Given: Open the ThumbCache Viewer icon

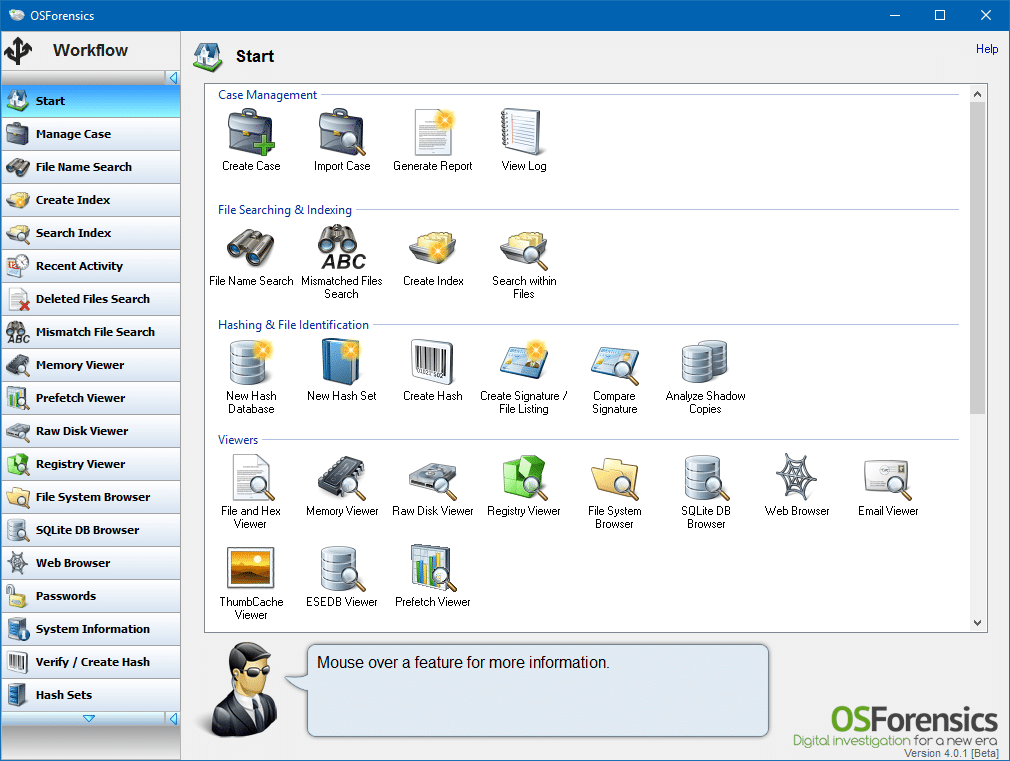Looking at the screenshot, I should pyautogui.click(x=250, y=570).
